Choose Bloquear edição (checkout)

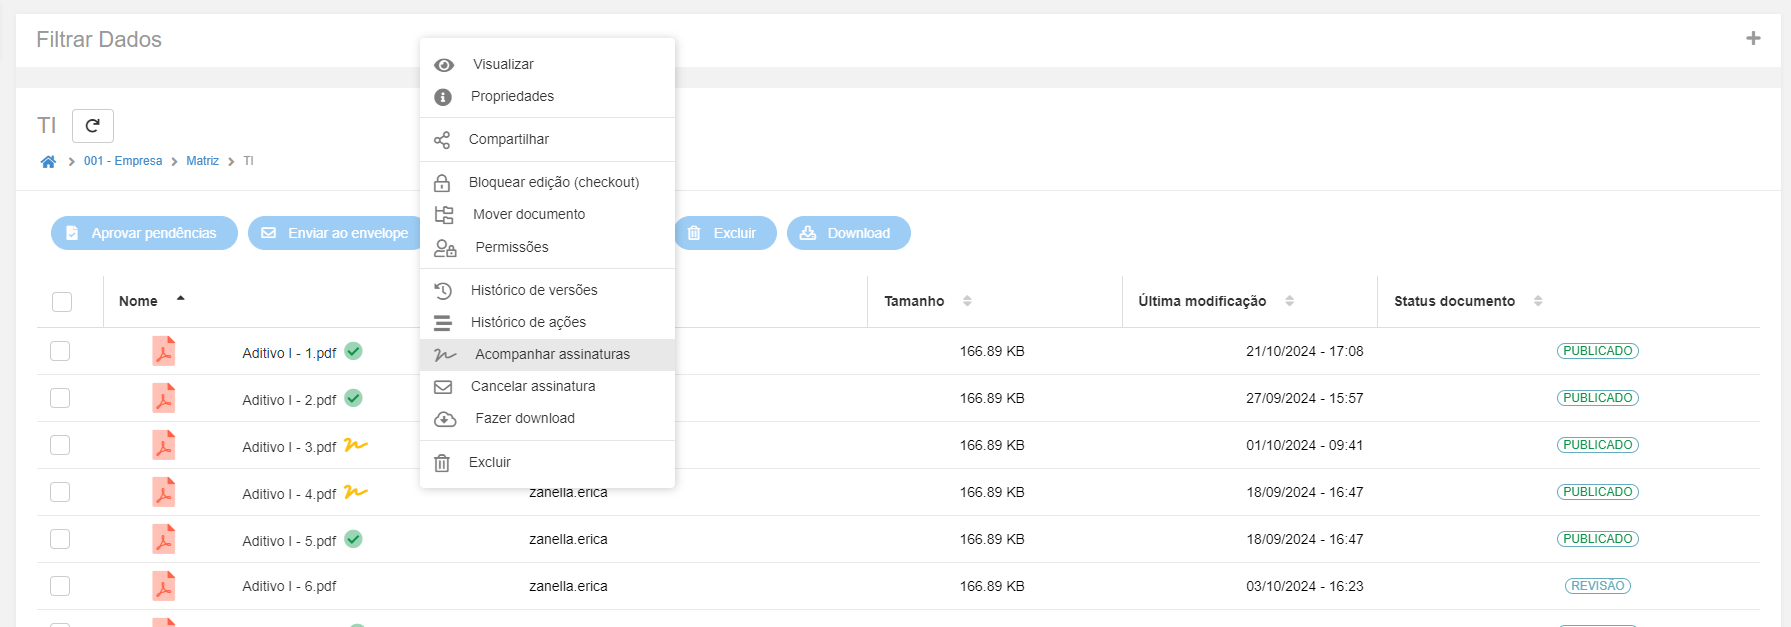point(547,182)
